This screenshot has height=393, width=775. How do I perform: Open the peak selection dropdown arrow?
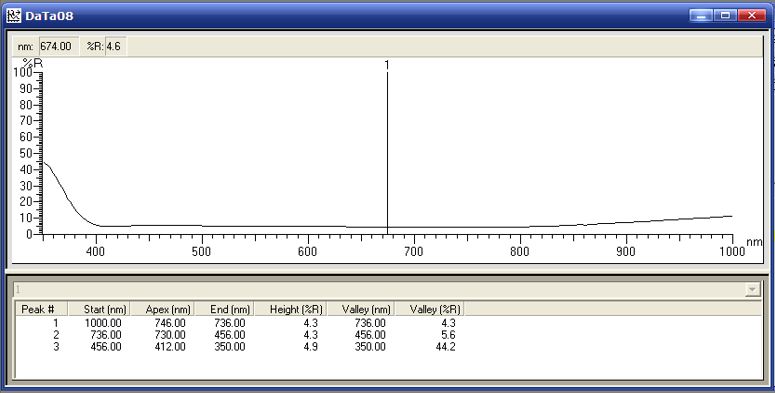(752, 289)
